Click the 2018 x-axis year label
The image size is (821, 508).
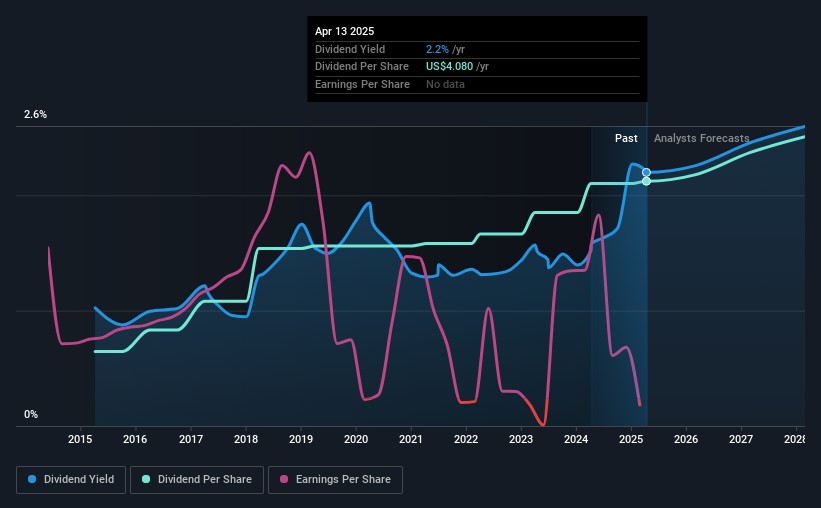point(245,440)
